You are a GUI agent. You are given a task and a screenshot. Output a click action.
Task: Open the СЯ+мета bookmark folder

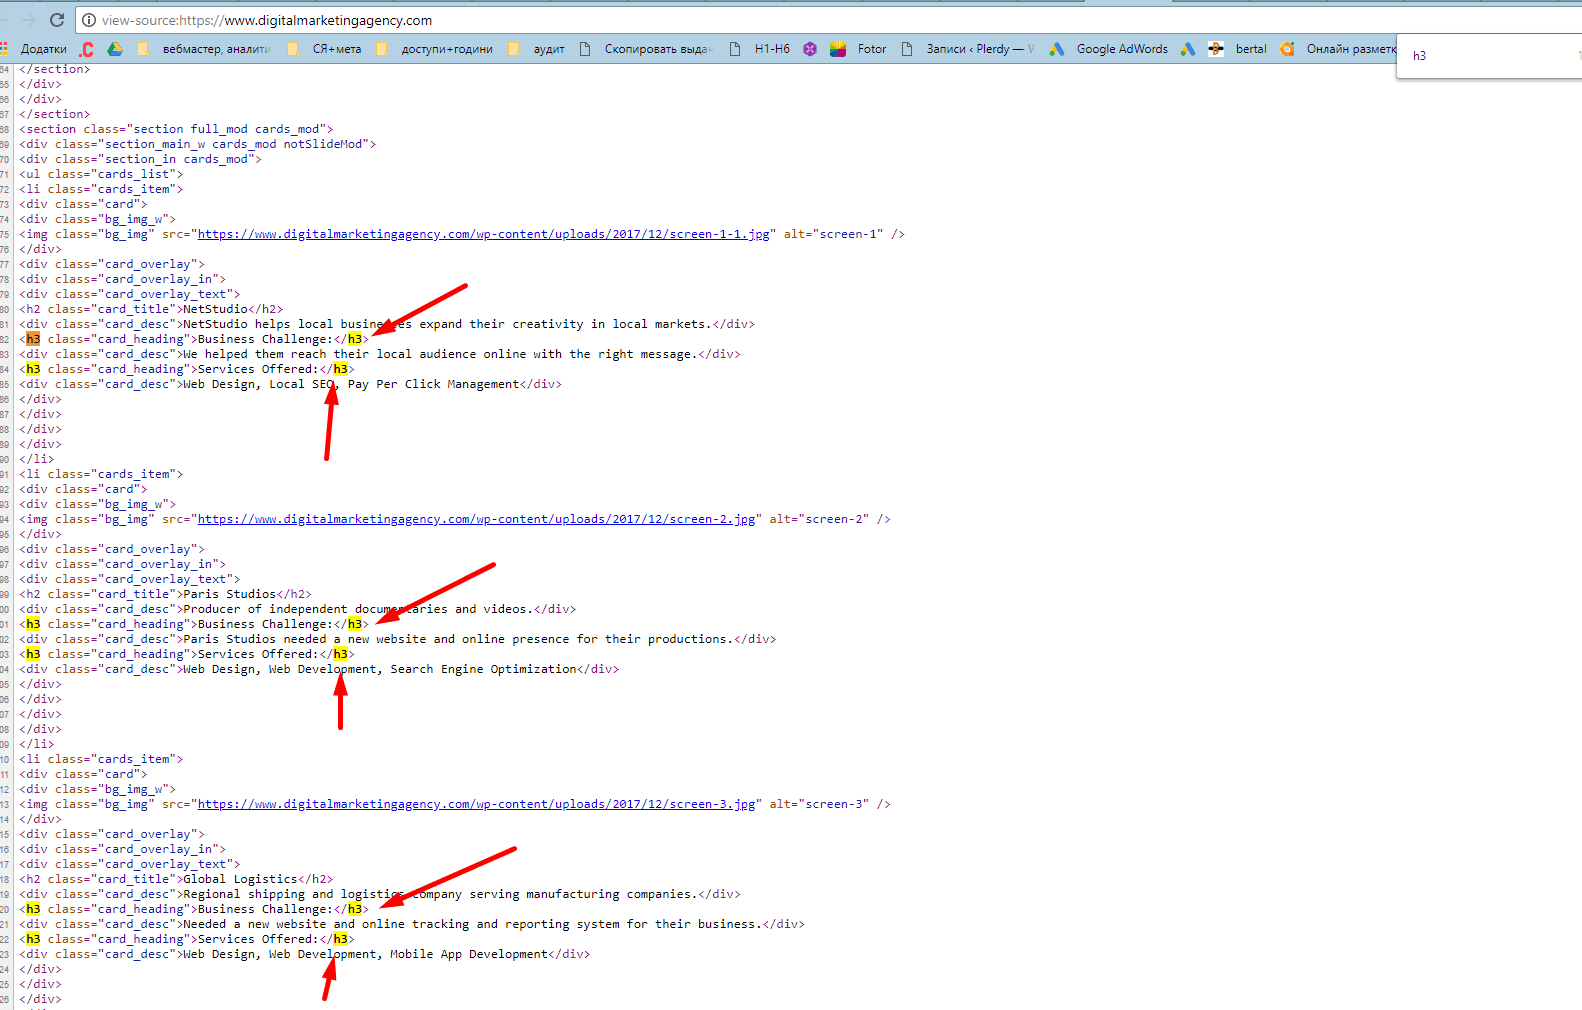coord(324,49)
